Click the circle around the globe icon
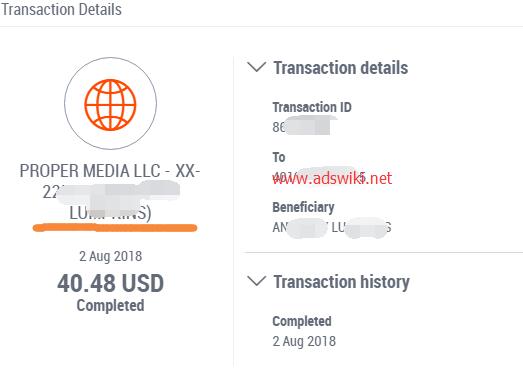Viewport: 523px width, 374px height. click(110, 103)
